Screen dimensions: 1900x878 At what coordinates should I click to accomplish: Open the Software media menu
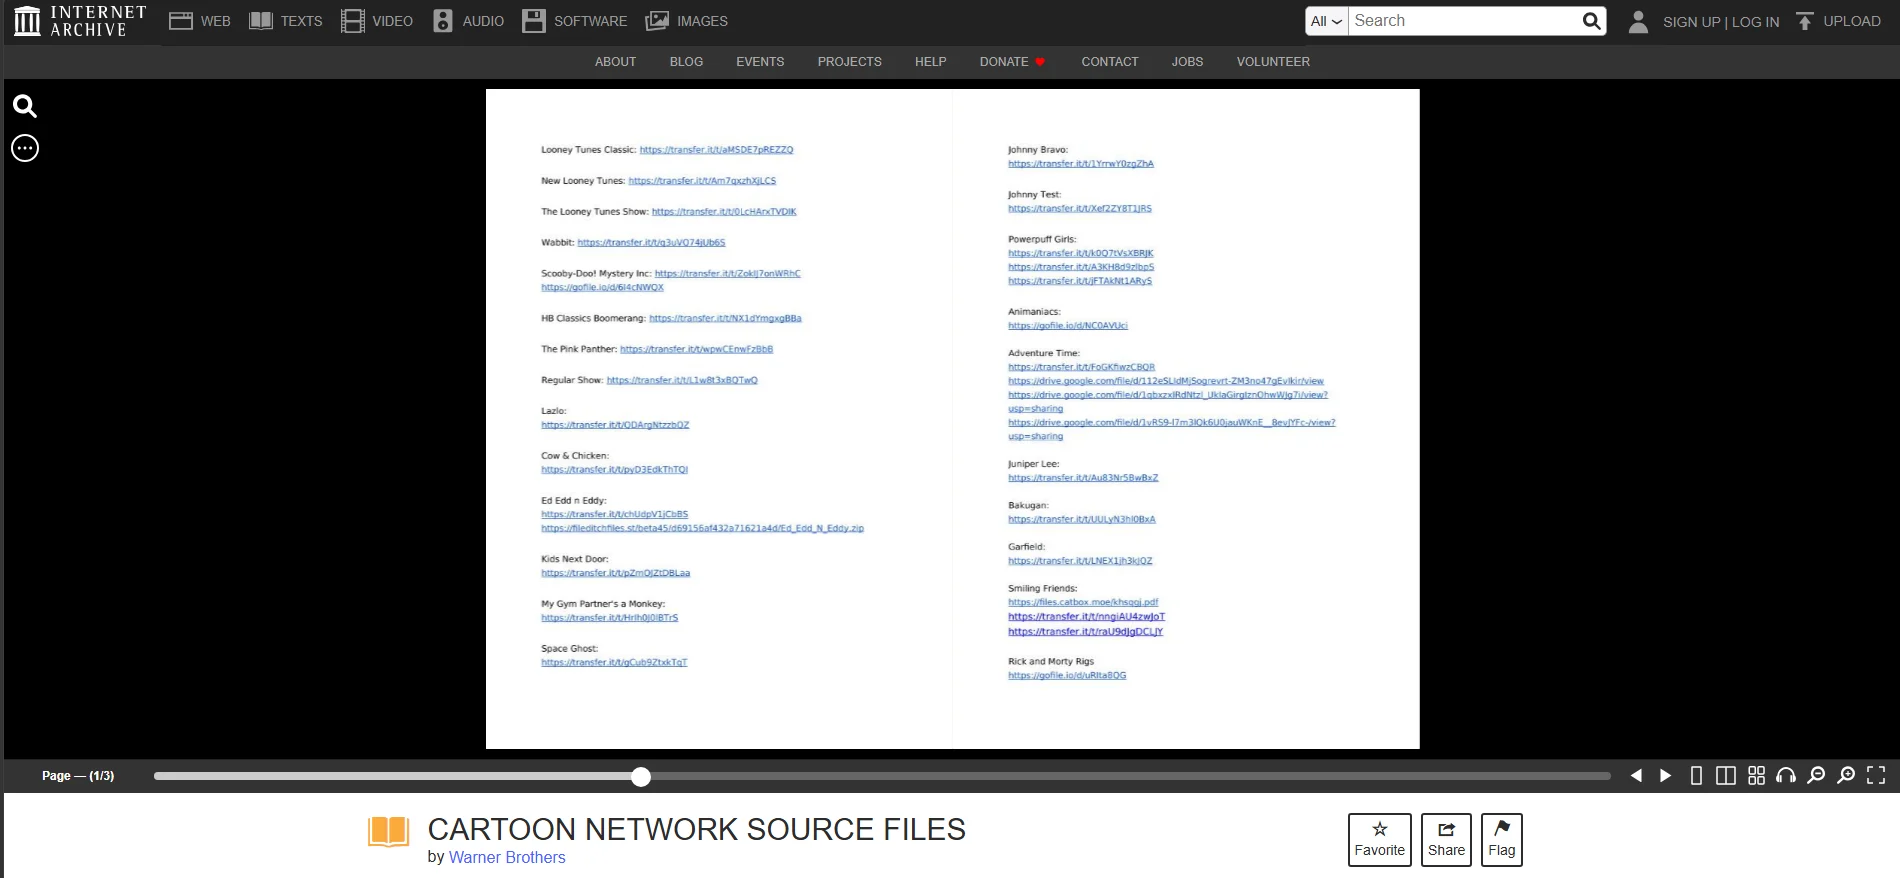(575, 21)
